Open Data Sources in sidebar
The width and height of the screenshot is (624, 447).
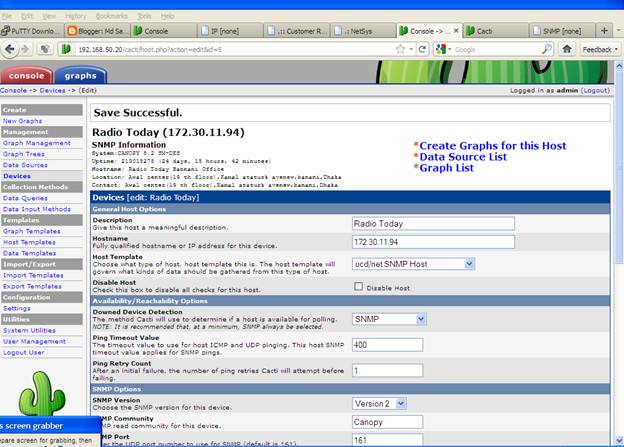coord(25,165)
